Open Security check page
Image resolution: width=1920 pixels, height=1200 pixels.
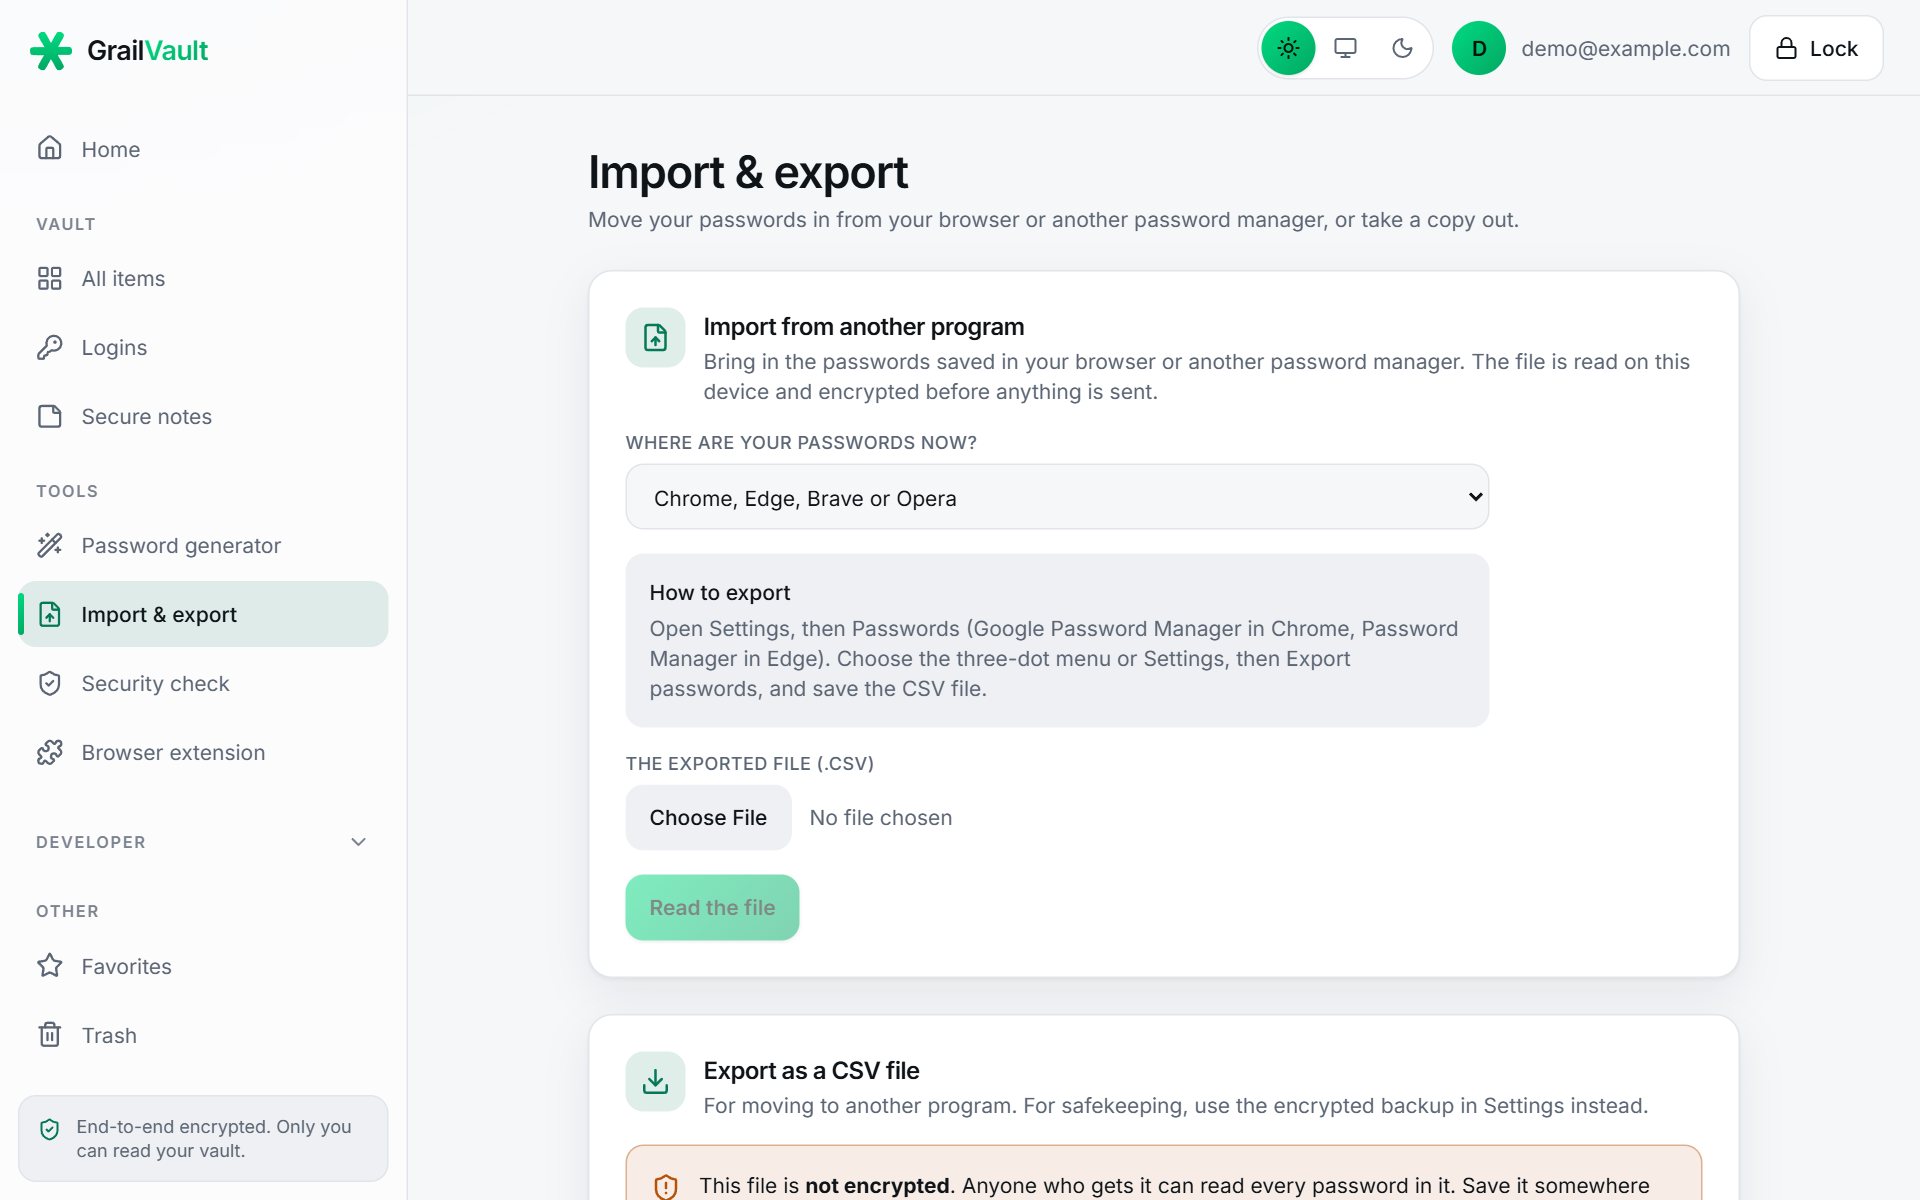(203, 683)
